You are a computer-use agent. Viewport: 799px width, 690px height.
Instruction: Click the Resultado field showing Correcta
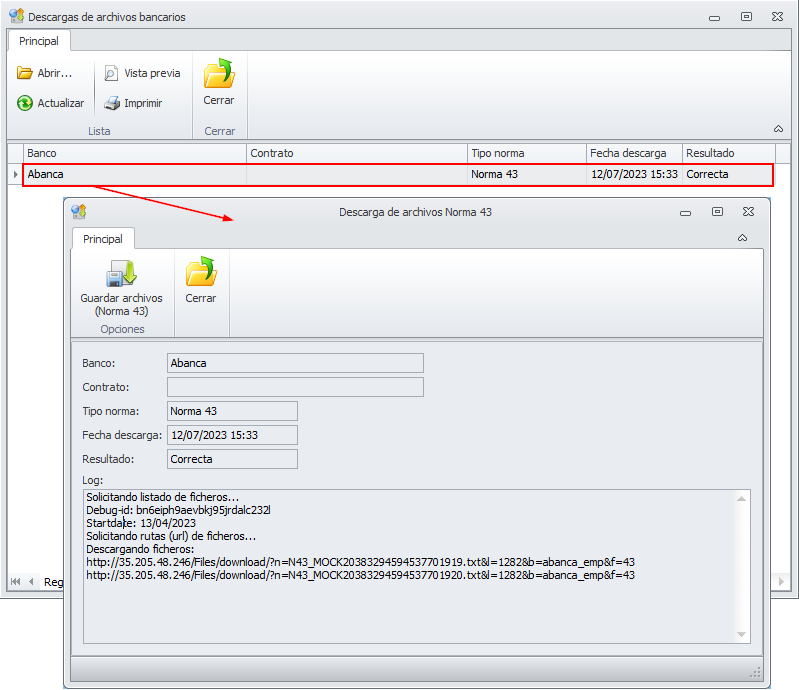[x=232, y=459]
